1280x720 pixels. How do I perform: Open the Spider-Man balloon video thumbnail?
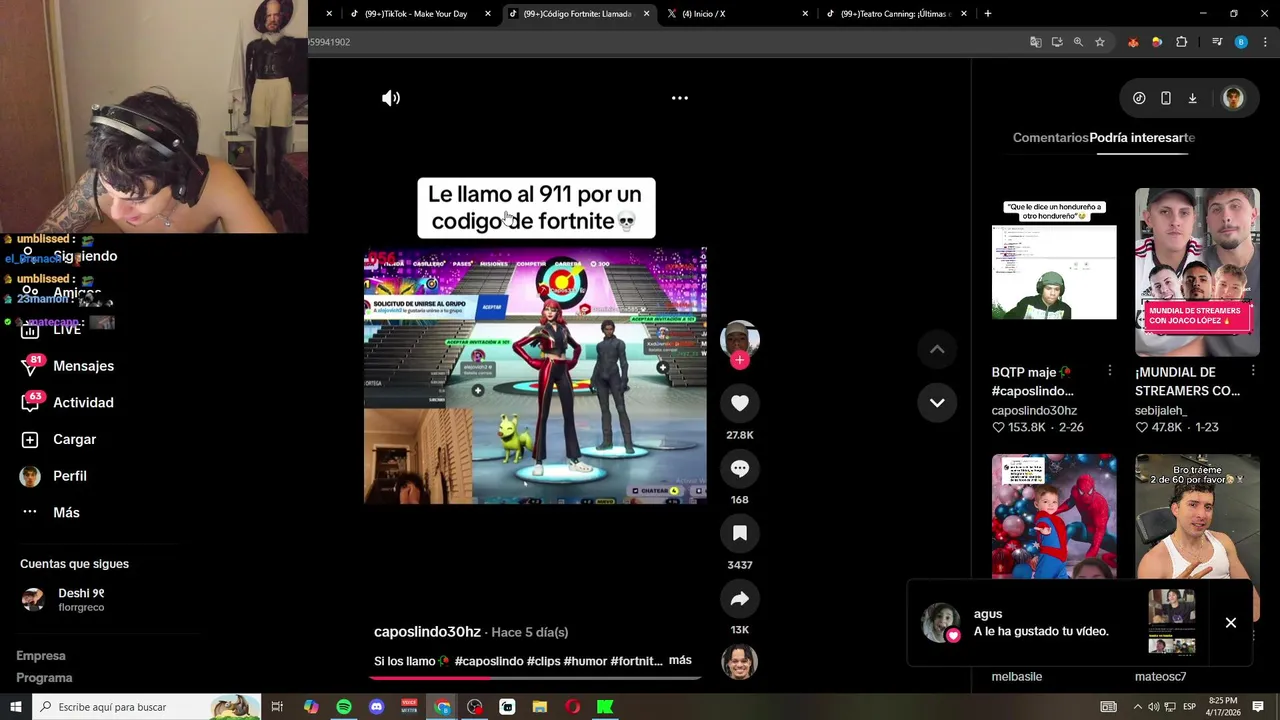[x=1054, y=516]
